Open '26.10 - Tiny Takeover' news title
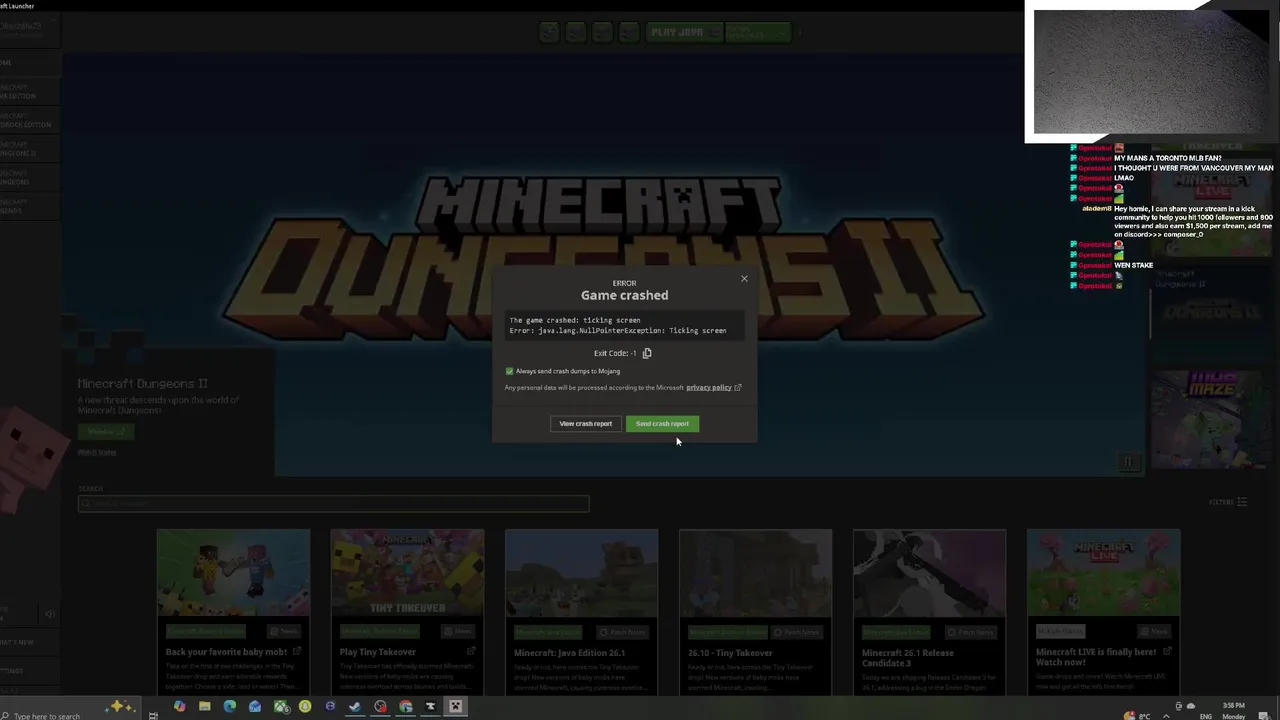1280x720 pixels. tap(730, 652)
